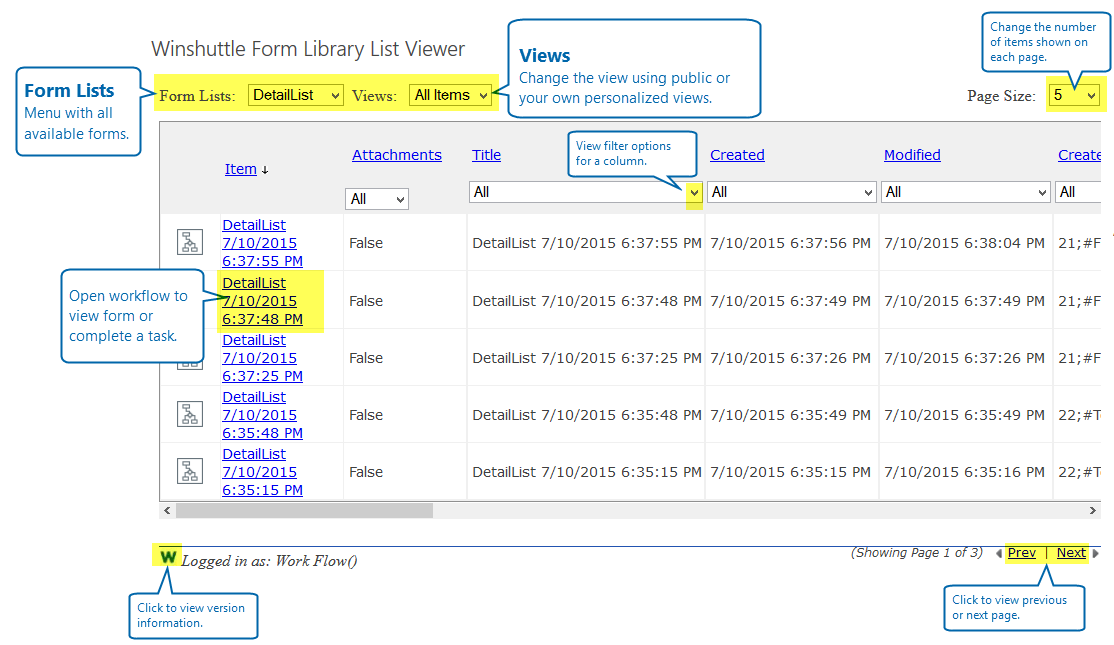
Task: Go to the next page with Next
Action: (x=1071, y=553)
